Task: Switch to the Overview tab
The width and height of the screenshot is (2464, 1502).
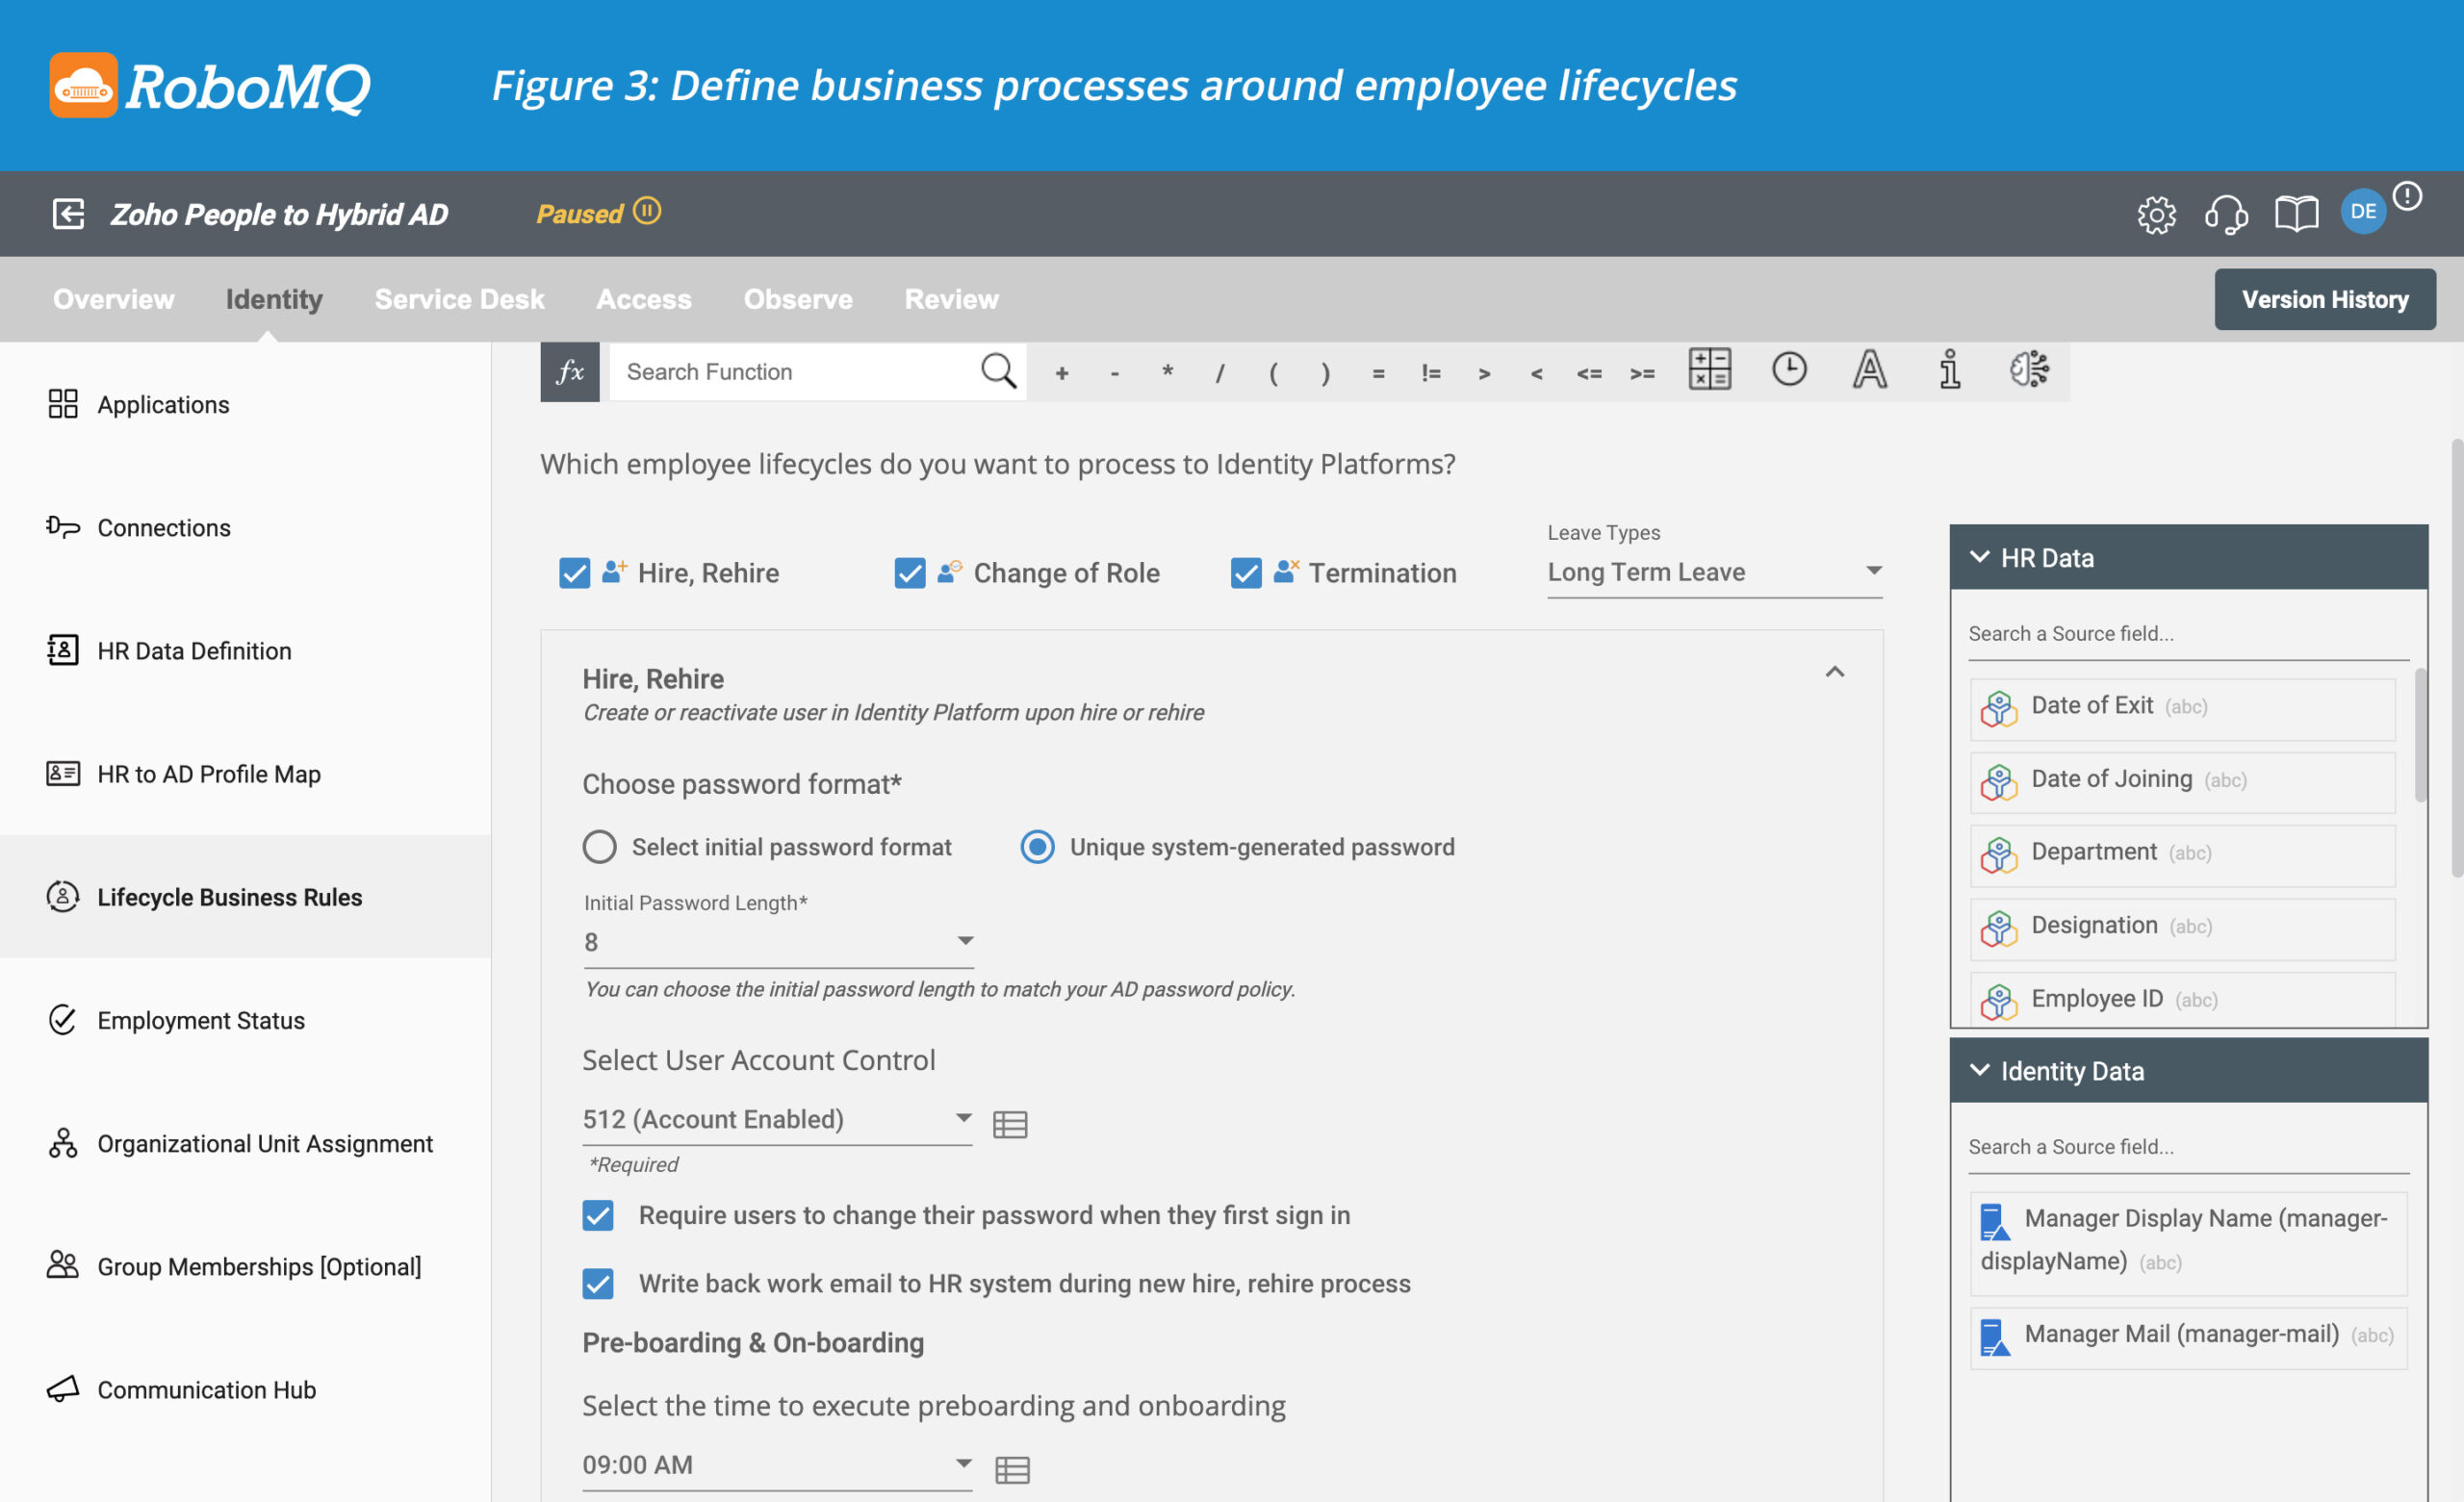Action: pos(115,297)
